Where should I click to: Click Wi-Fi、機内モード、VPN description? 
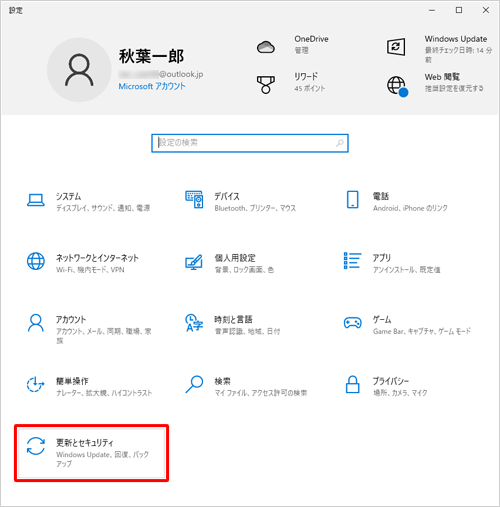click(90, 270)
